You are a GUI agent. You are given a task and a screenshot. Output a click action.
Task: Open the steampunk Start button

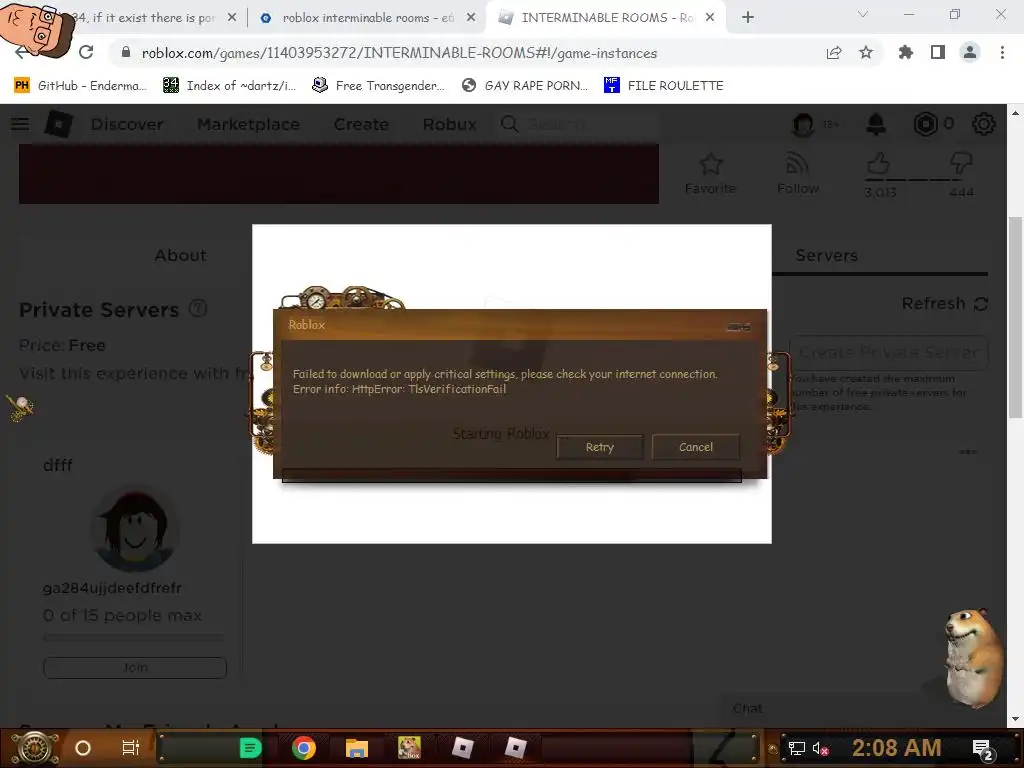pos(35,748)
